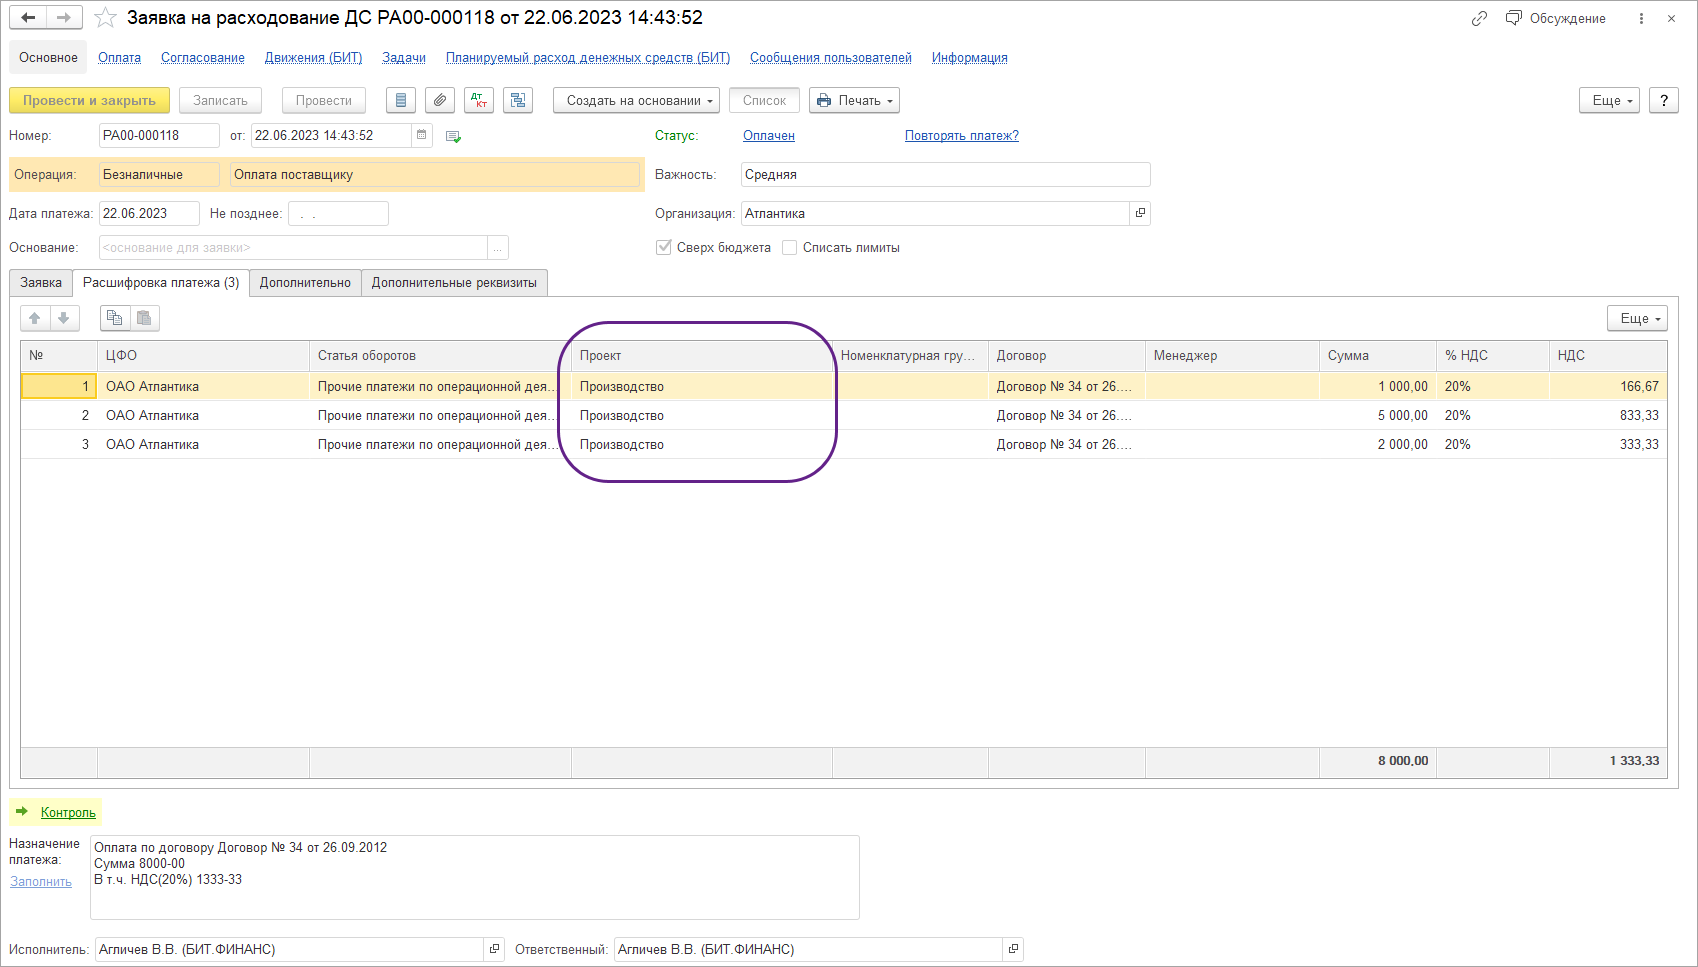This screenshot has width=1698, height=967.
Task: Click Сумма column header
Action: tap(1378, 355)
